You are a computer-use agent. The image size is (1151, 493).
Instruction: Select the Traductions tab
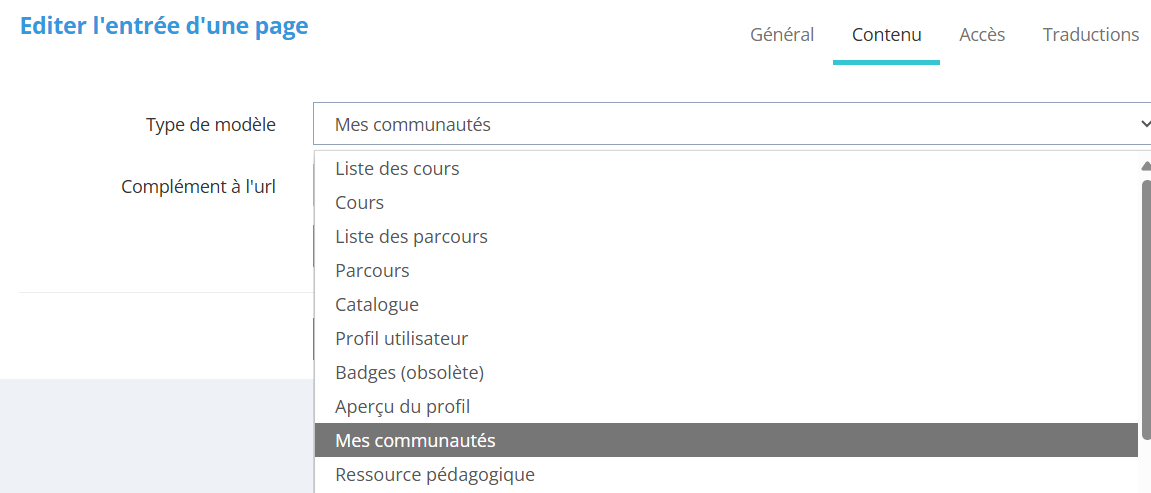click(1090, 35)
